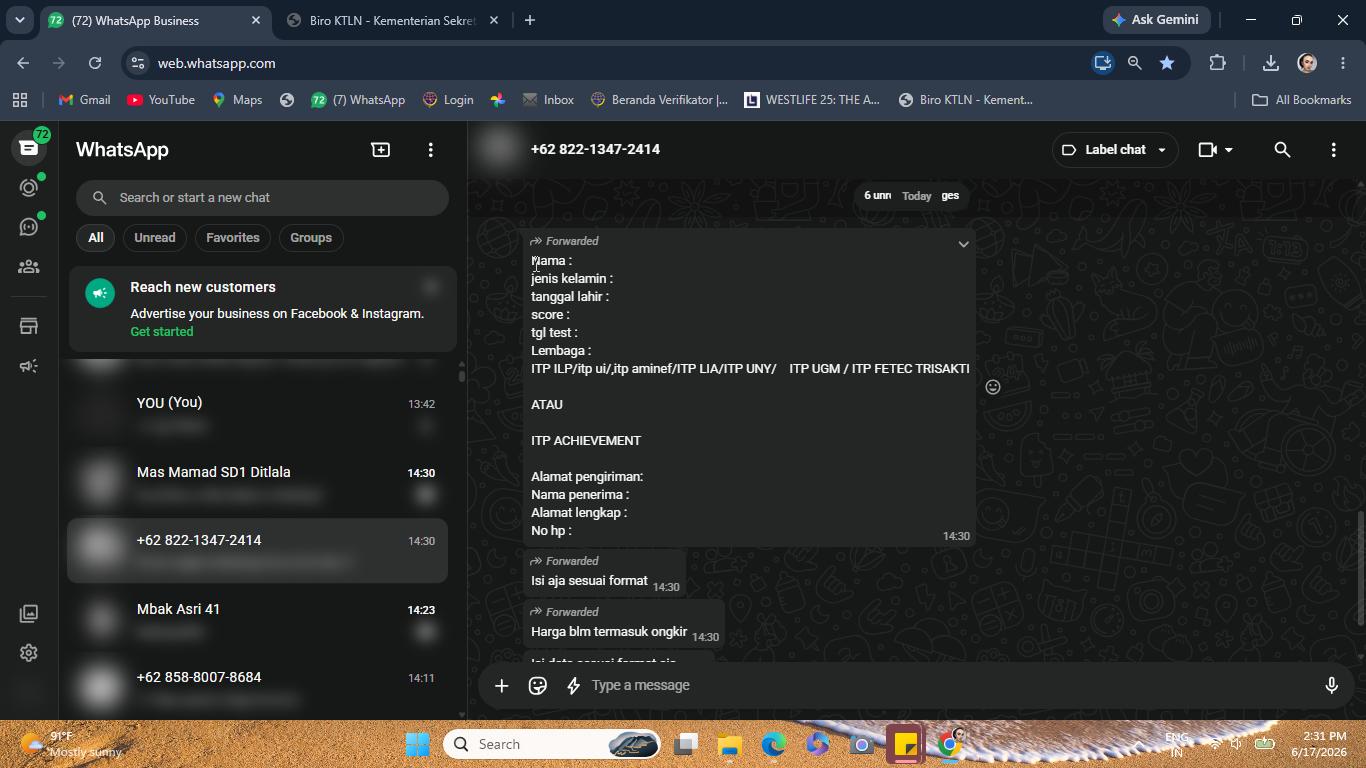This screenshot has width=1366, height=768.
Task: Open the conversation menu three dots
Action: click(1333, 150)
